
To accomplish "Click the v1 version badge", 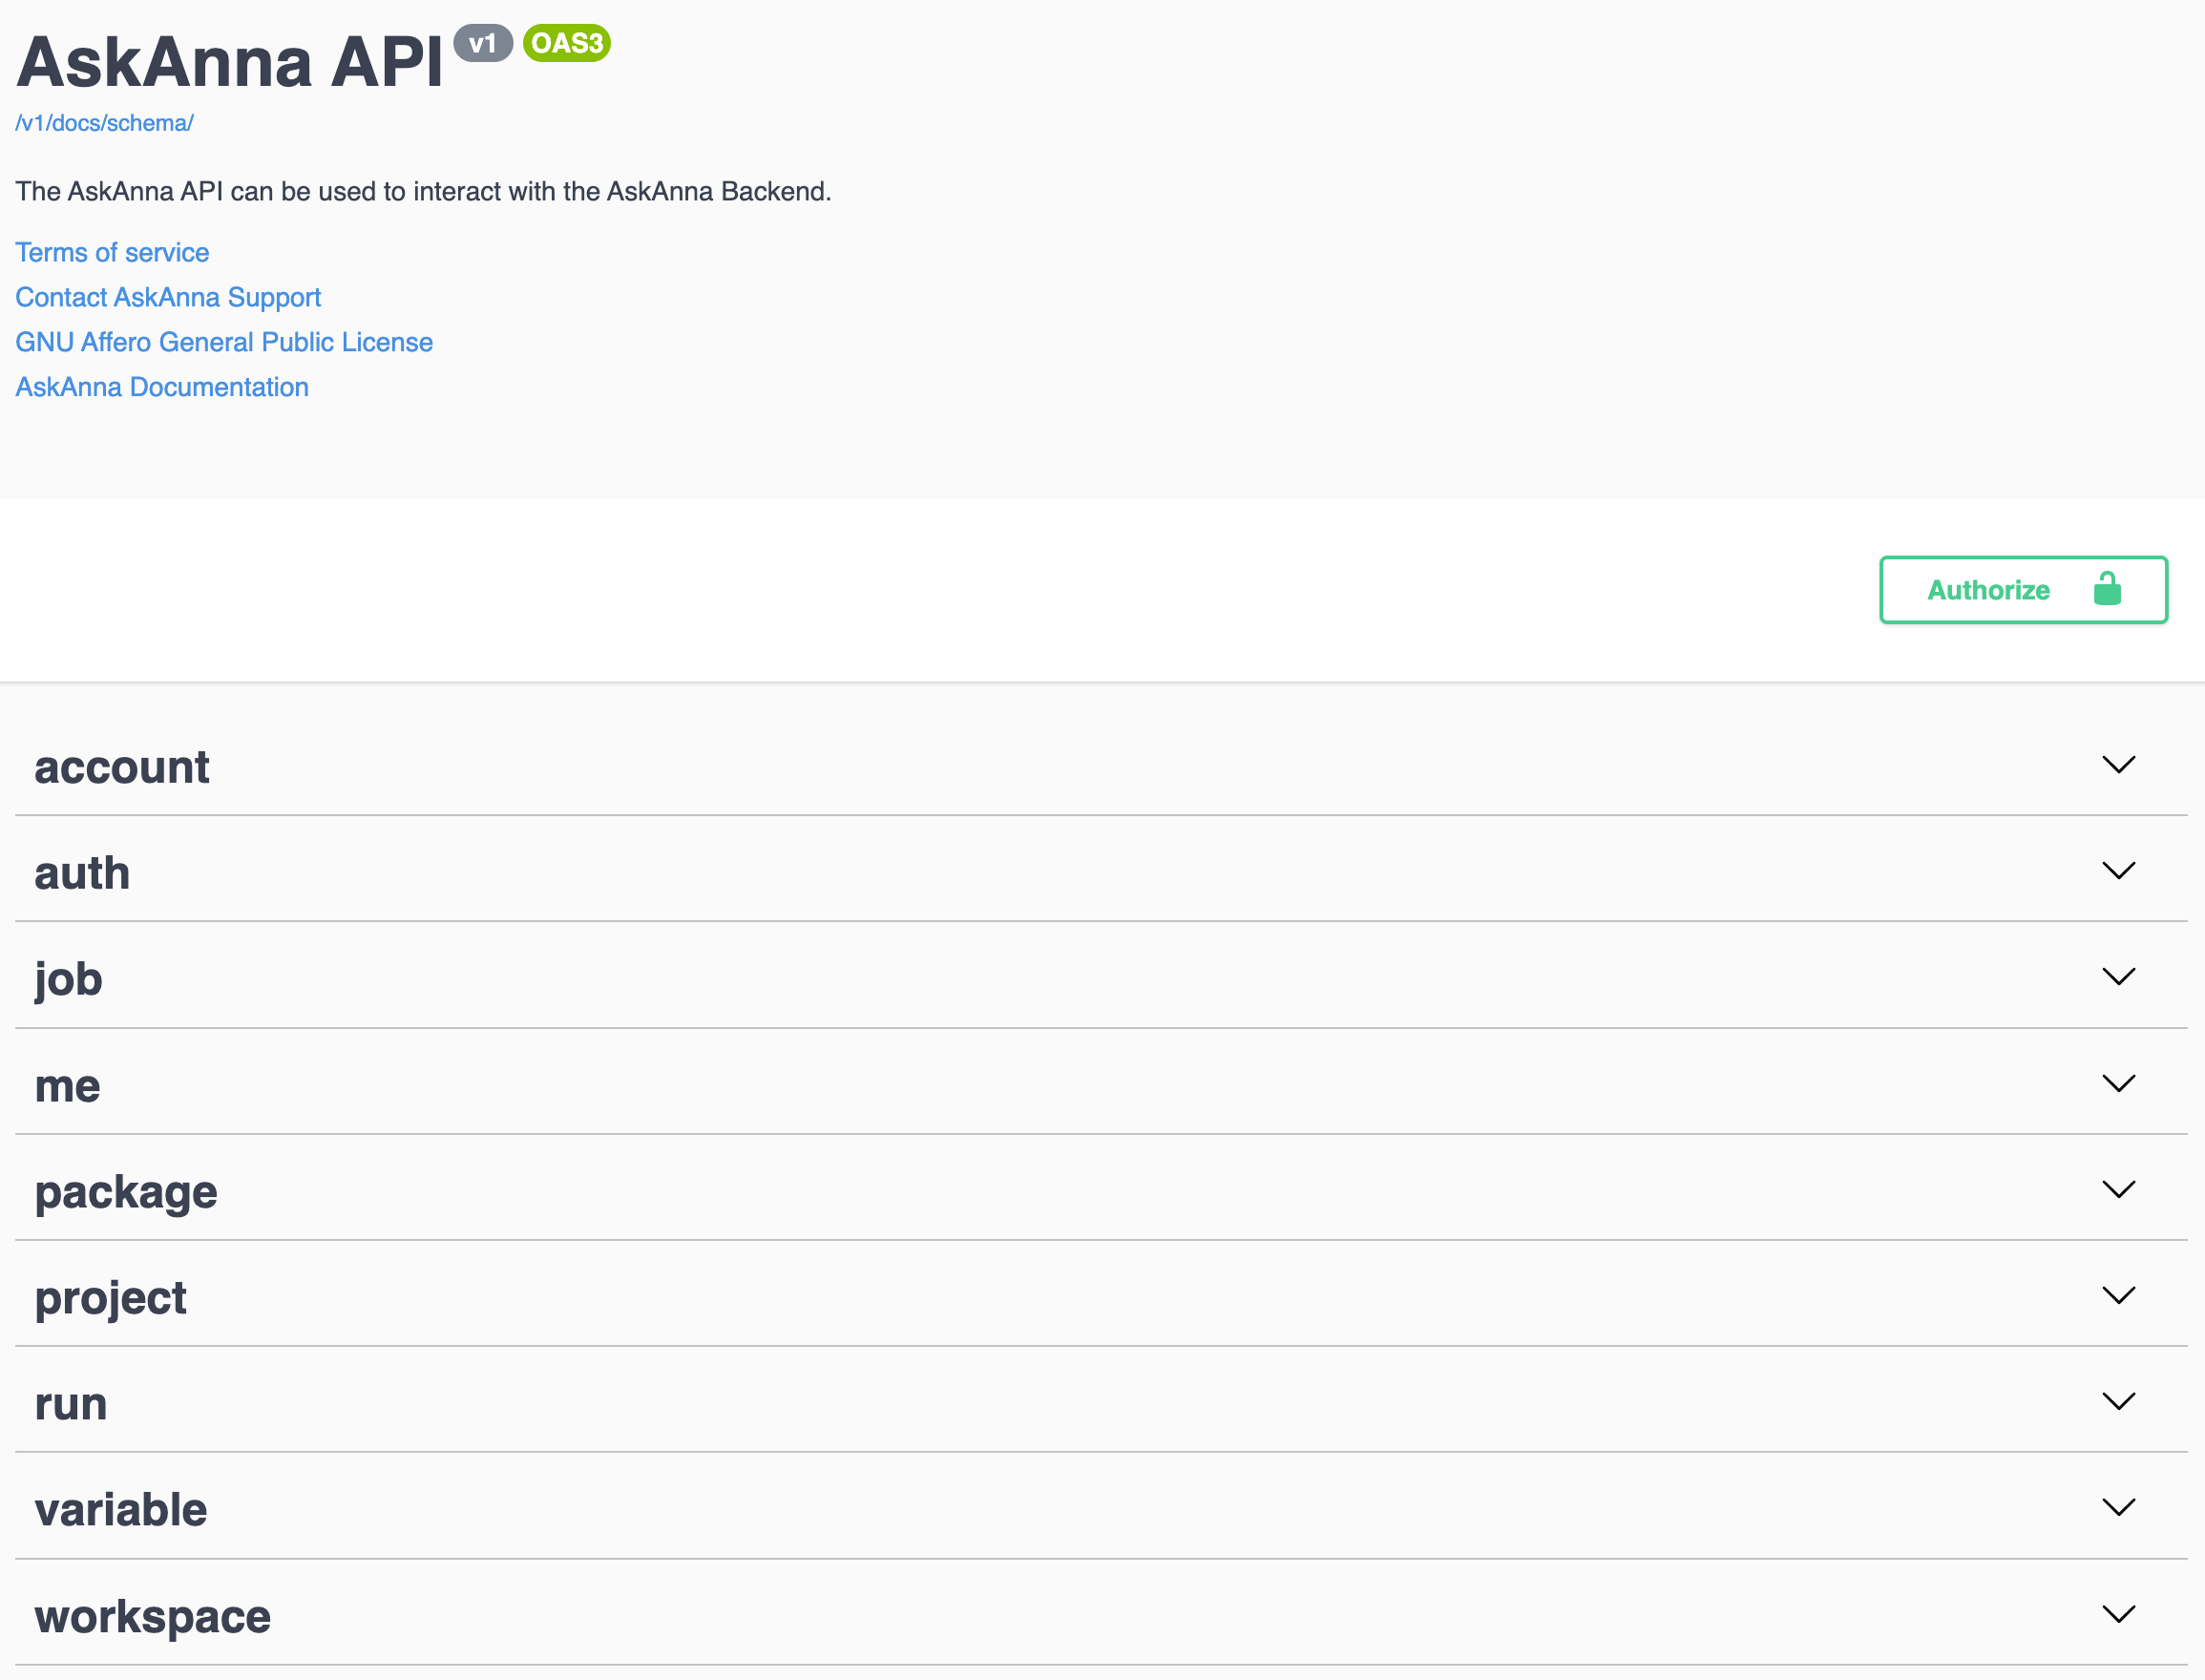I will click(486, 44).
